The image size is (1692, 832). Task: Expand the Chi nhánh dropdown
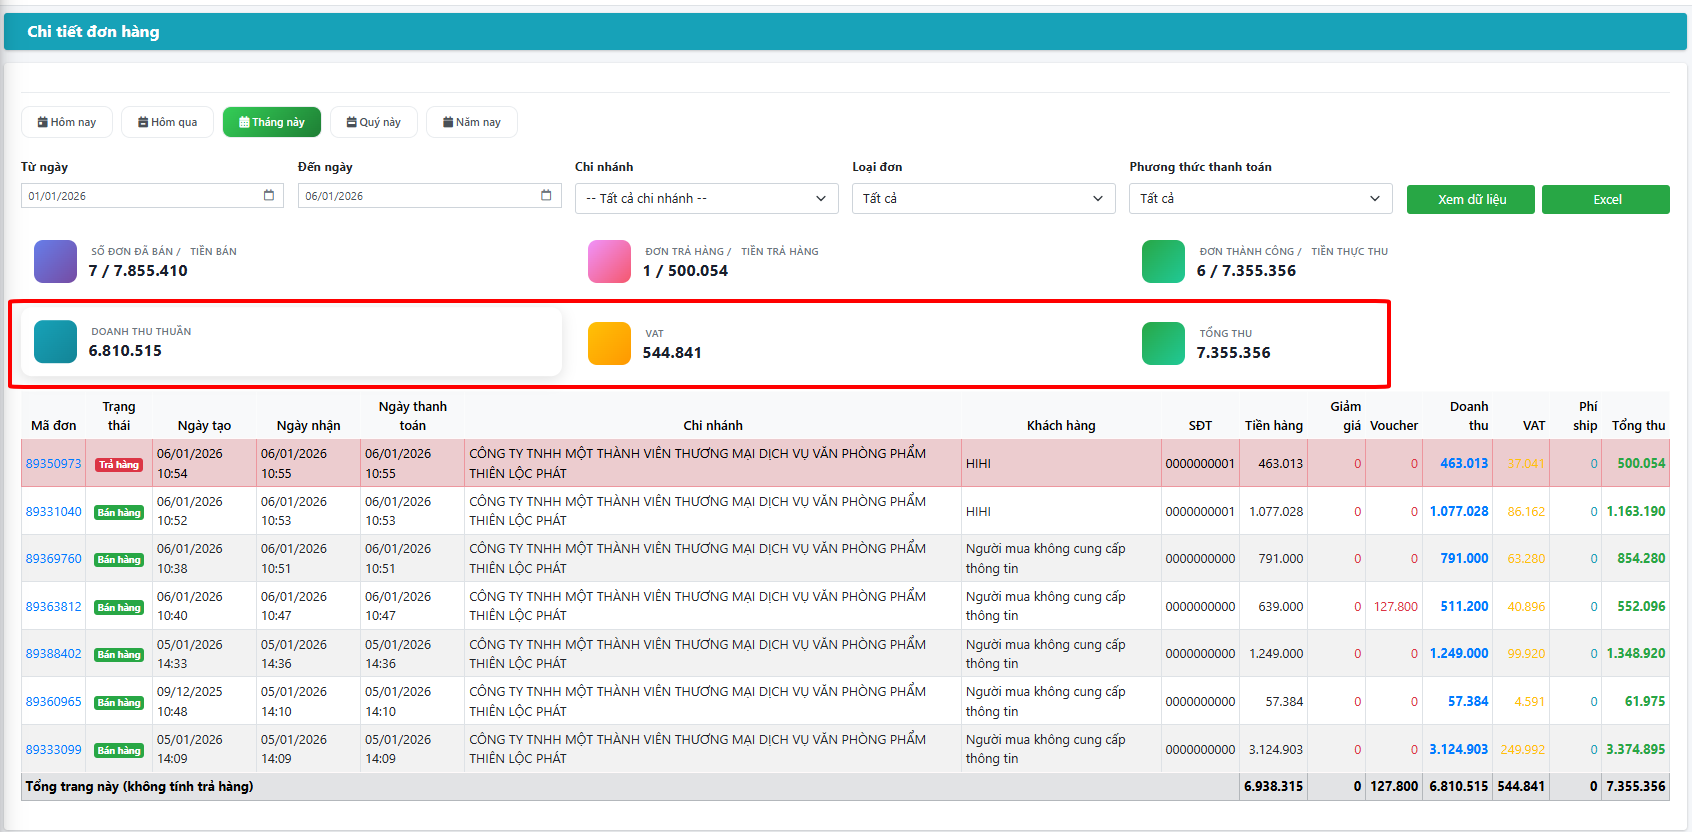(707, 199)
